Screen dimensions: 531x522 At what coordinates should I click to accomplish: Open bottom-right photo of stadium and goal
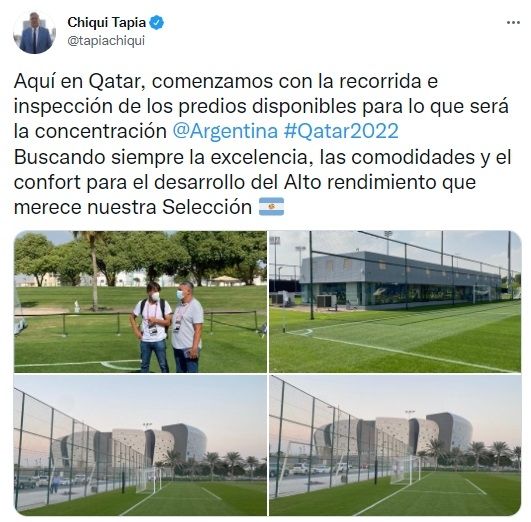395,445
